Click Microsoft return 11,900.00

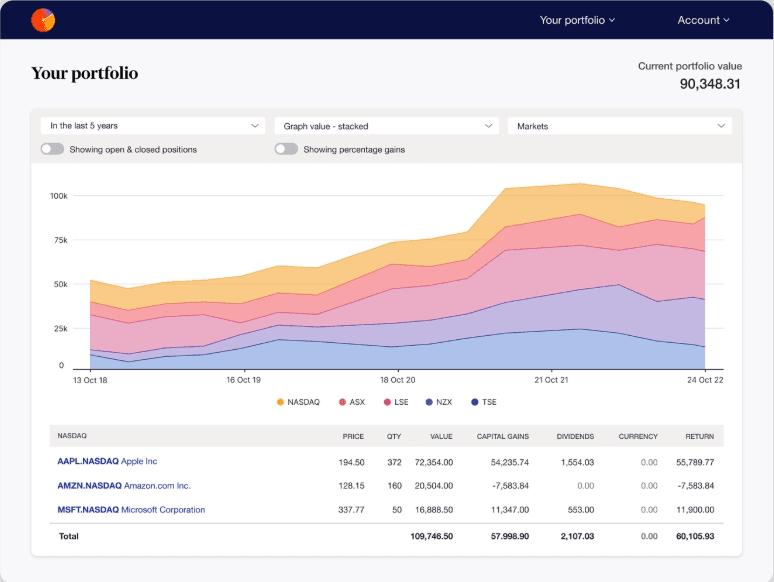695,509
